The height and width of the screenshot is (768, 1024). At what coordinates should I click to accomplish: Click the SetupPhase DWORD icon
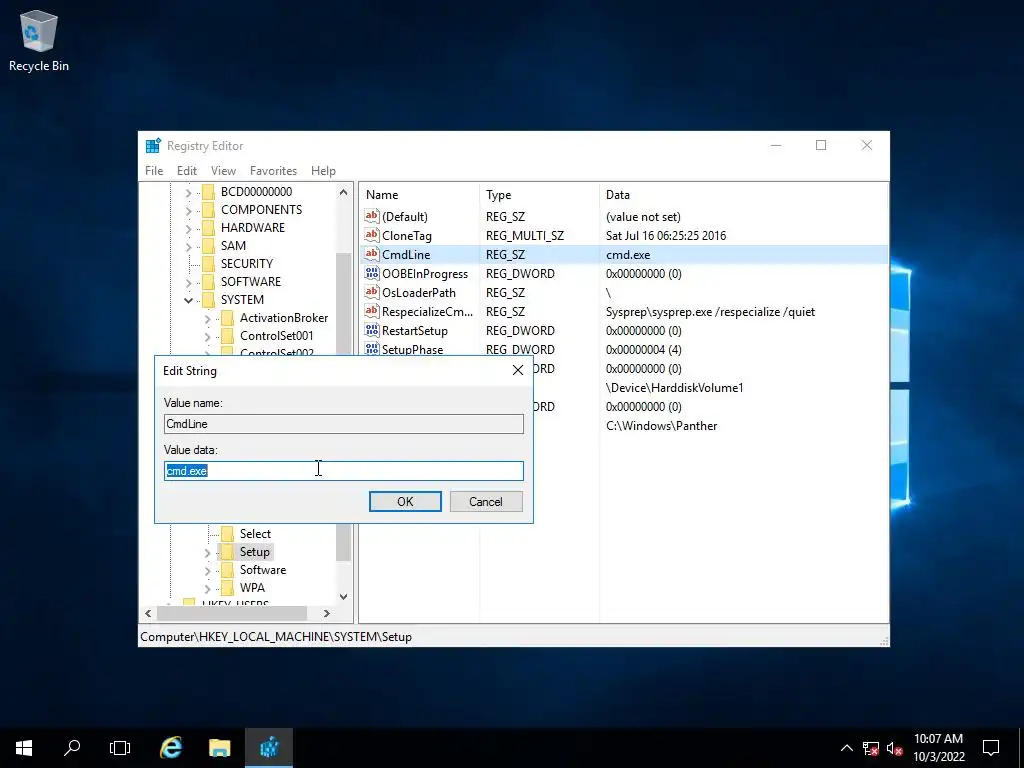[x=372, y=349]
